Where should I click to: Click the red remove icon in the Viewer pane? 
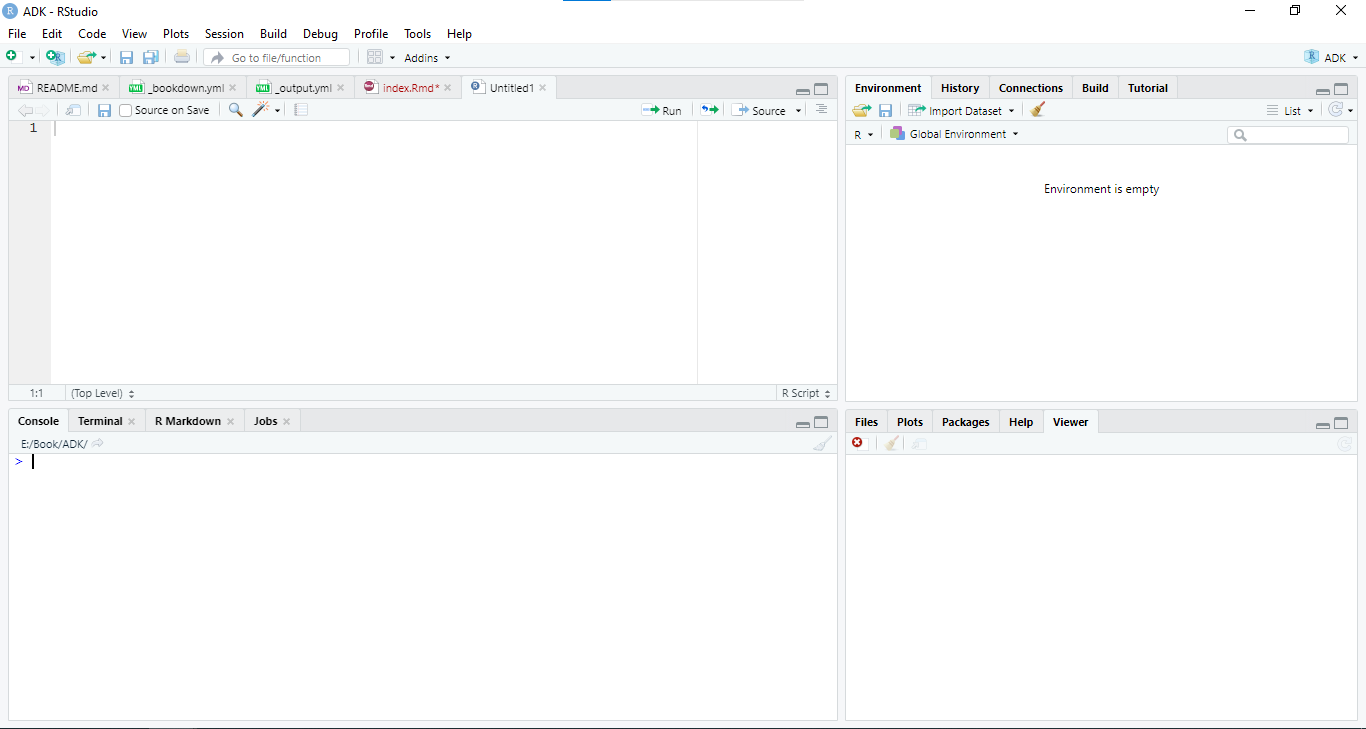point(857,443)
